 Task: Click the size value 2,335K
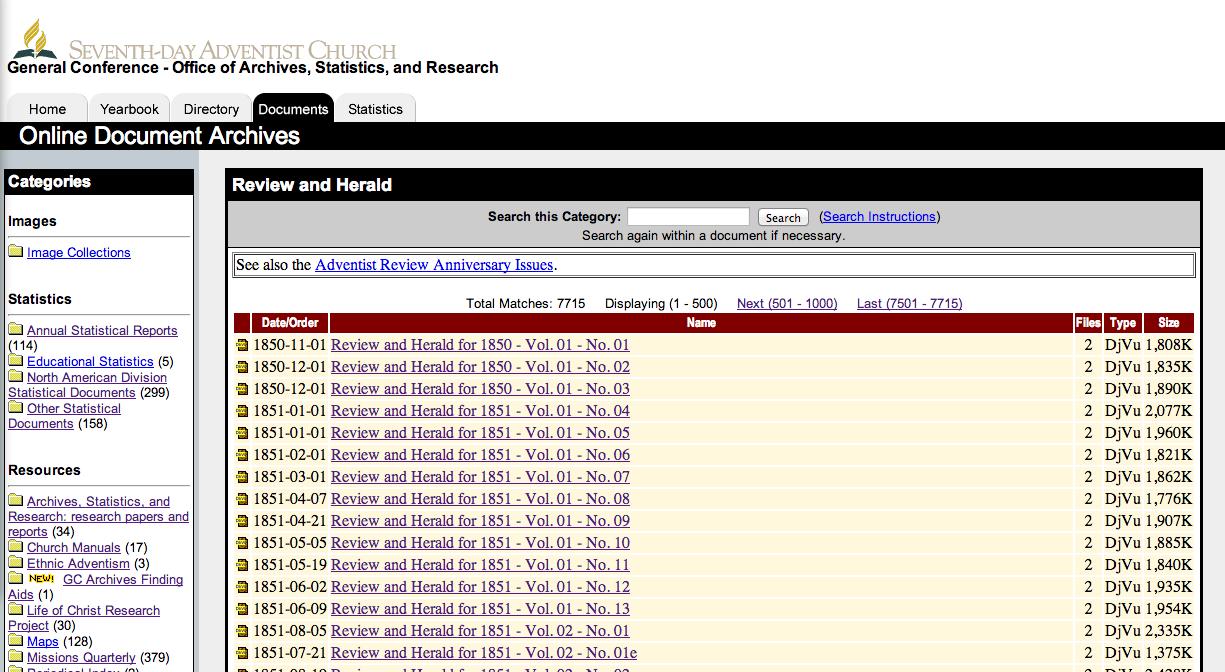pos(1168,631)
